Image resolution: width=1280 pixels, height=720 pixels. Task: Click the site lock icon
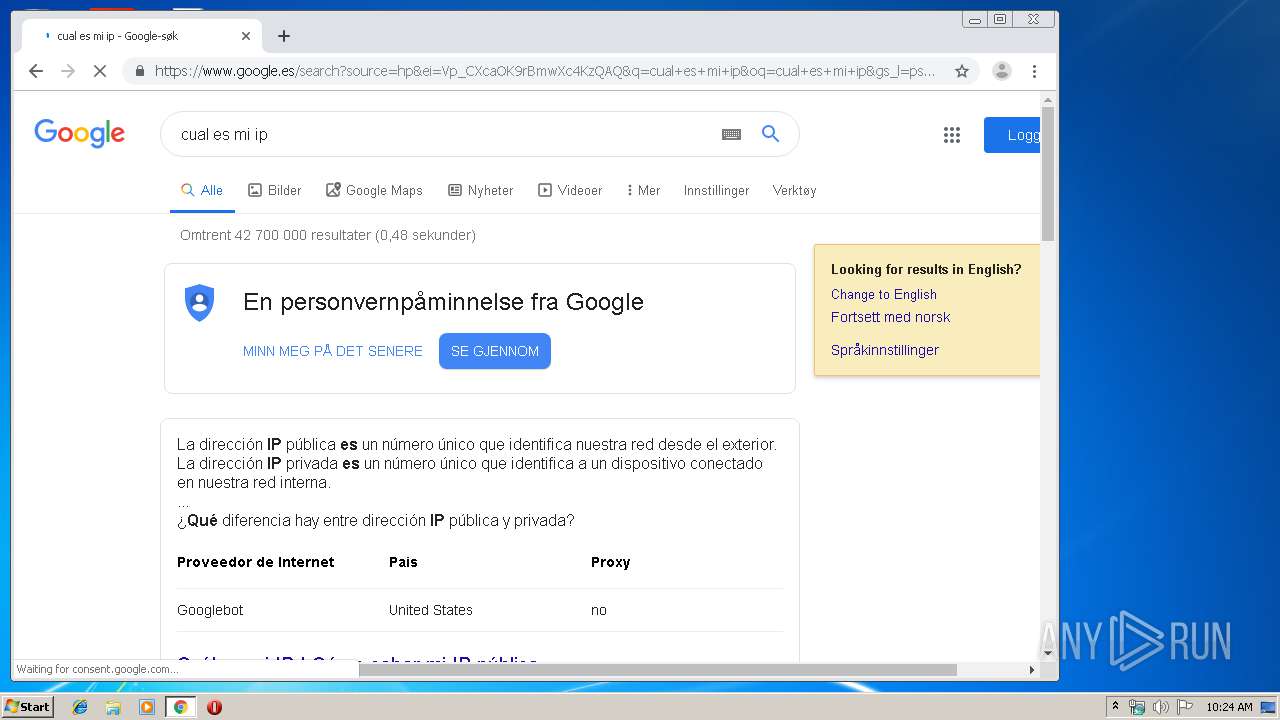tap(139, 71)
